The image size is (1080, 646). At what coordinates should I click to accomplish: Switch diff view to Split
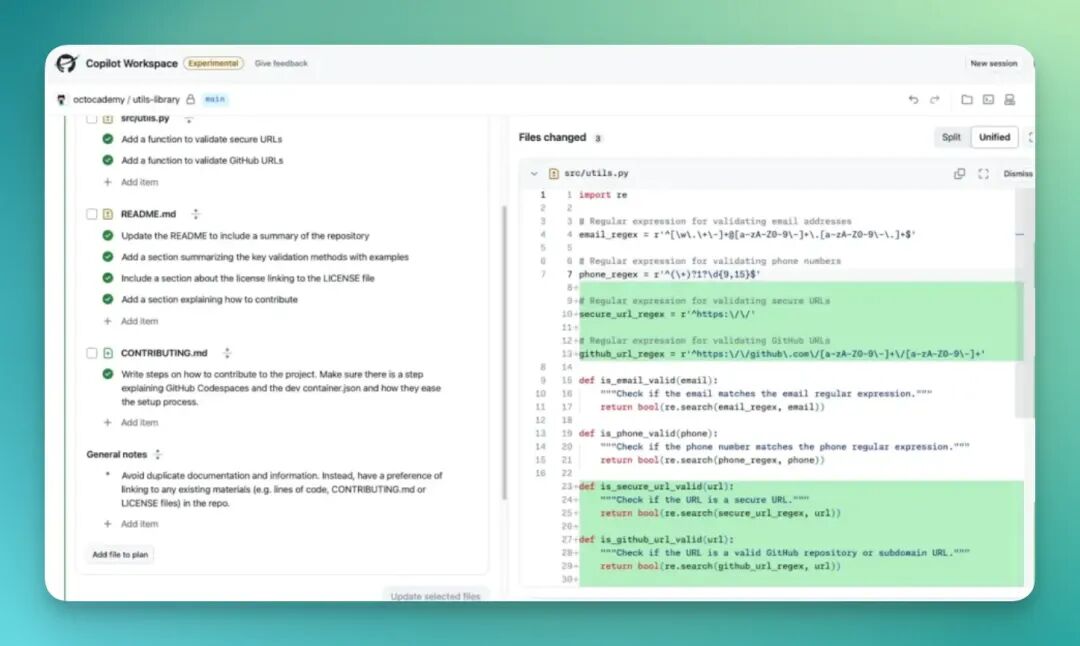tap(951, 137)
